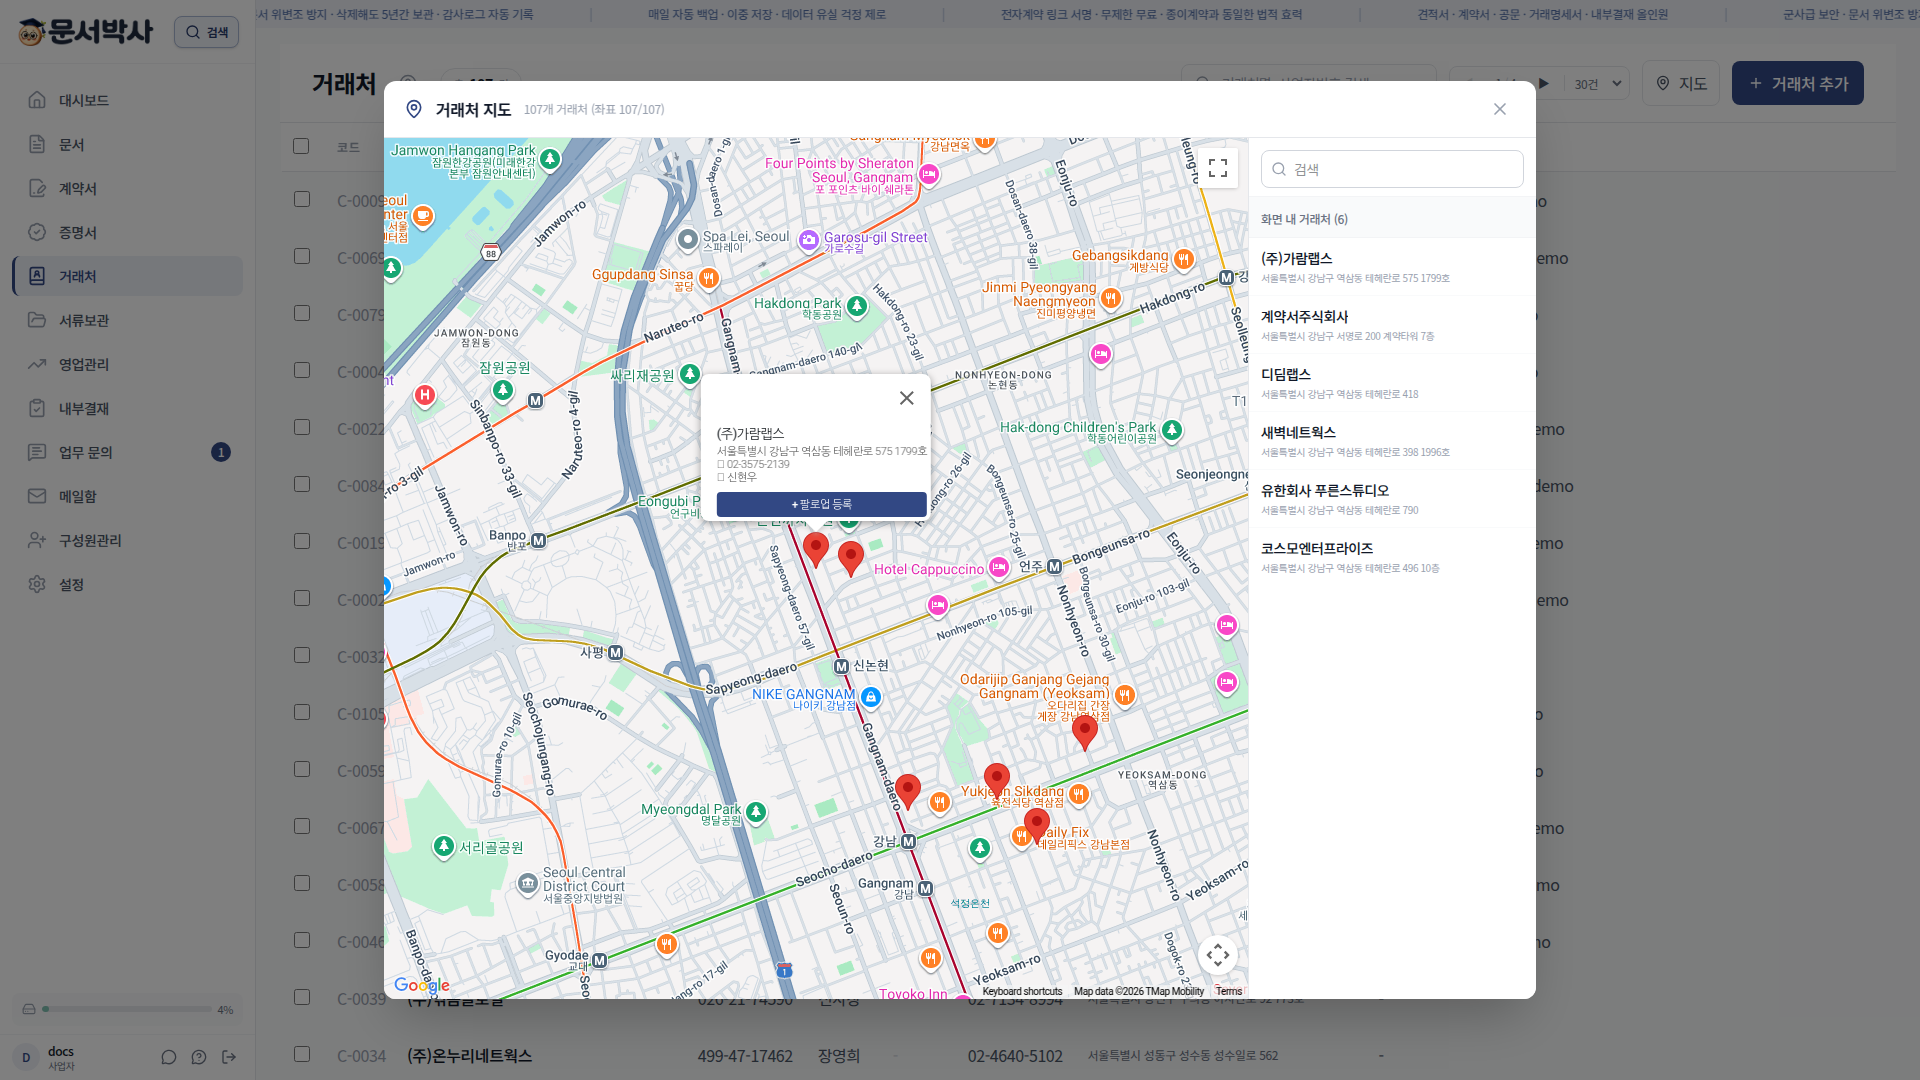
Task: Select the red marker left of Hotel Cappuccino
Action: 851,558
